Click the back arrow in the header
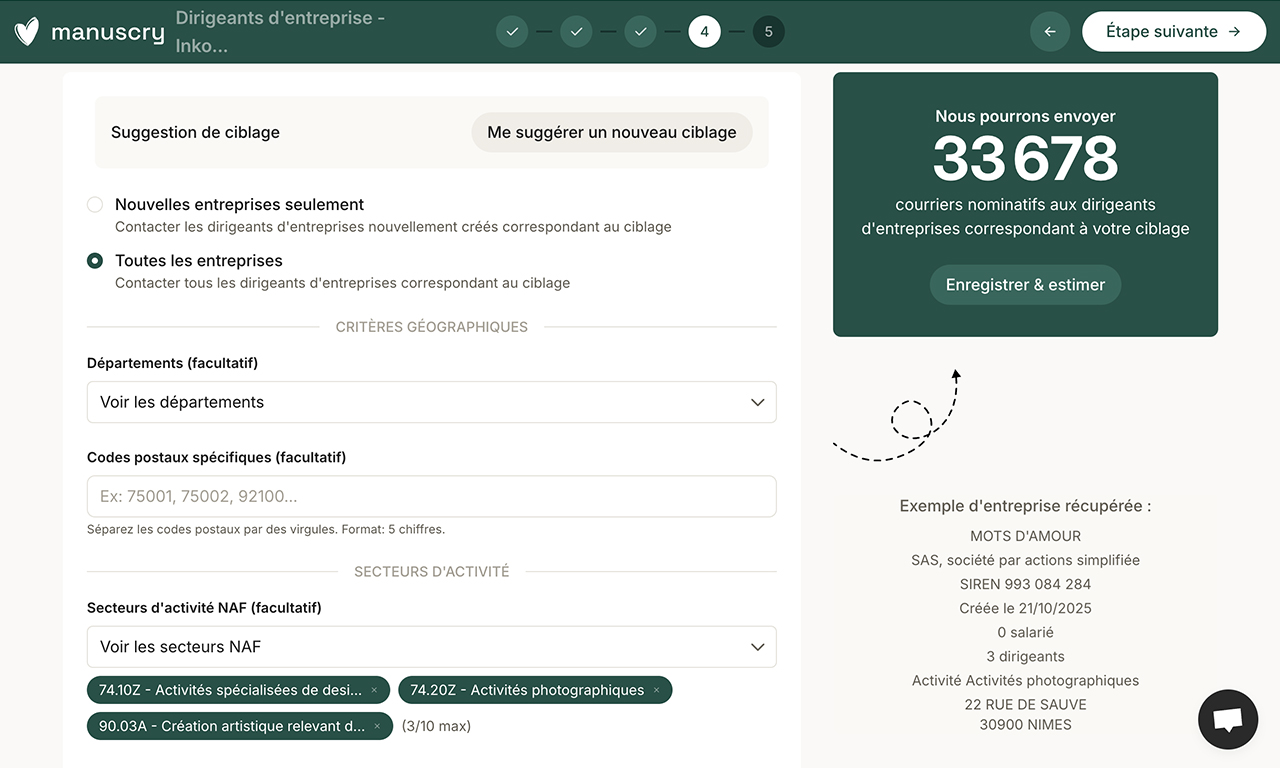Viewport: 1280px width, 768px height. (x=1049, y=31)
